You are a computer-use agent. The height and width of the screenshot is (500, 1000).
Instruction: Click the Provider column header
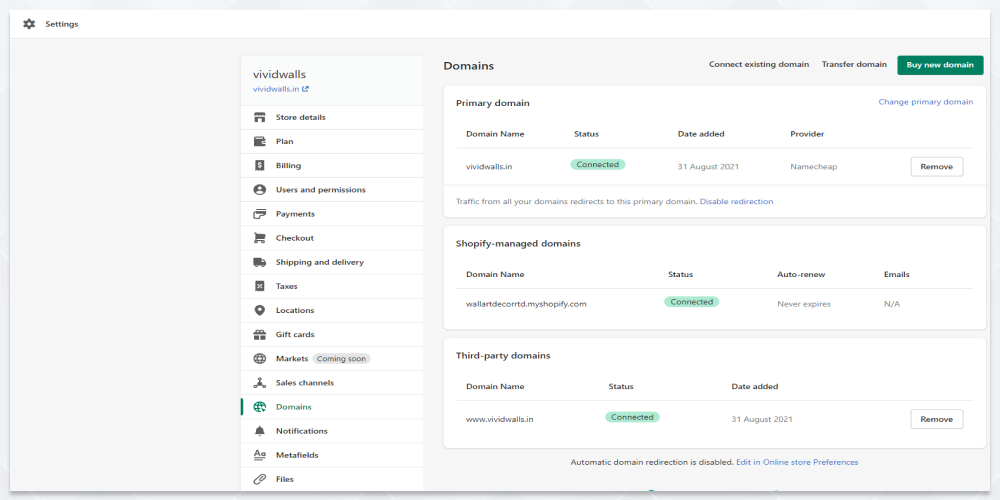tap(807, 134)
